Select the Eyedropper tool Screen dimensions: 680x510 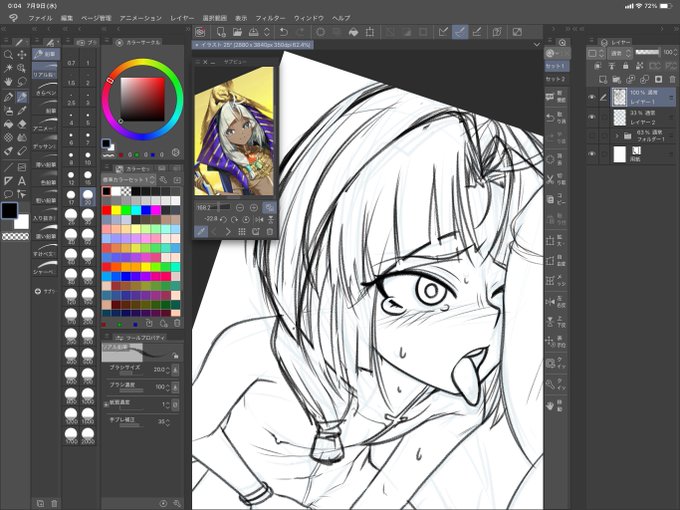coord(22,111)
